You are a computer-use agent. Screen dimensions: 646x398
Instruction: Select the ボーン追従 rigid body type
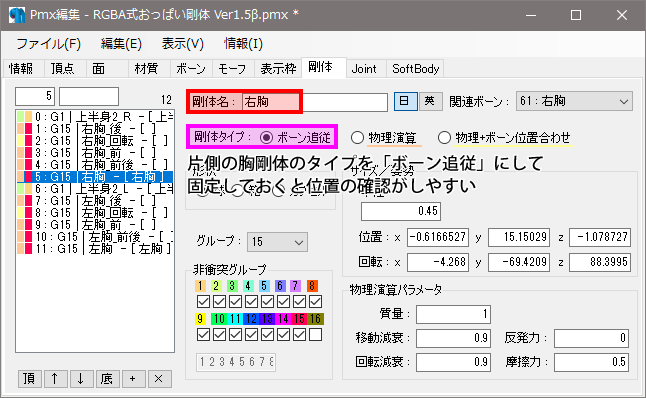click(296, 137)
